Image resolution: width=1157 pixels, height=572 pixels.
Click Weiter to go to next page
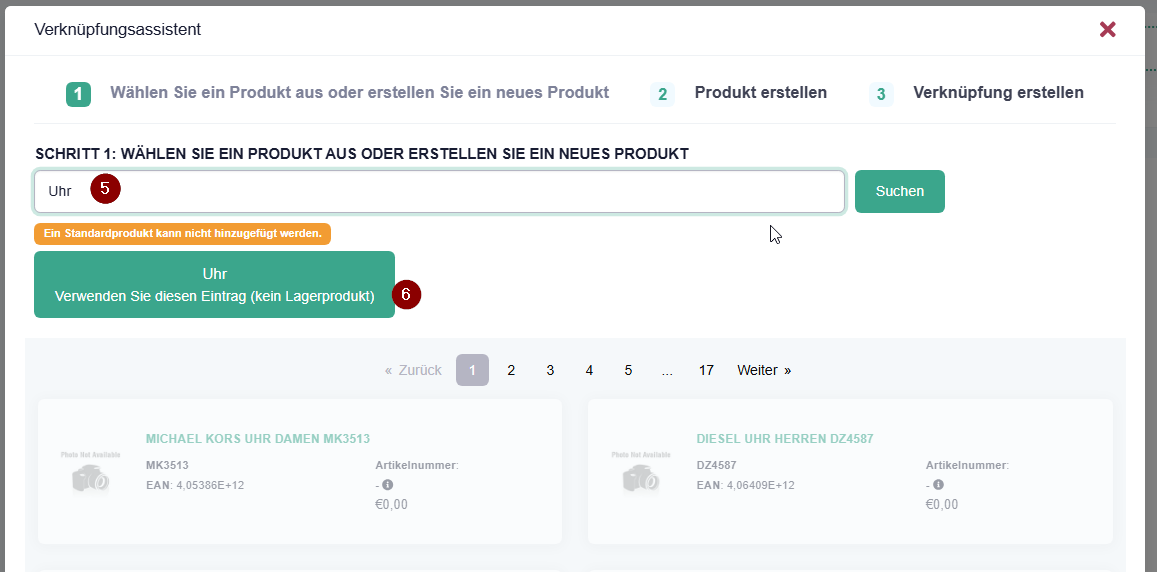pyautogui.click(x=764, y=370)
